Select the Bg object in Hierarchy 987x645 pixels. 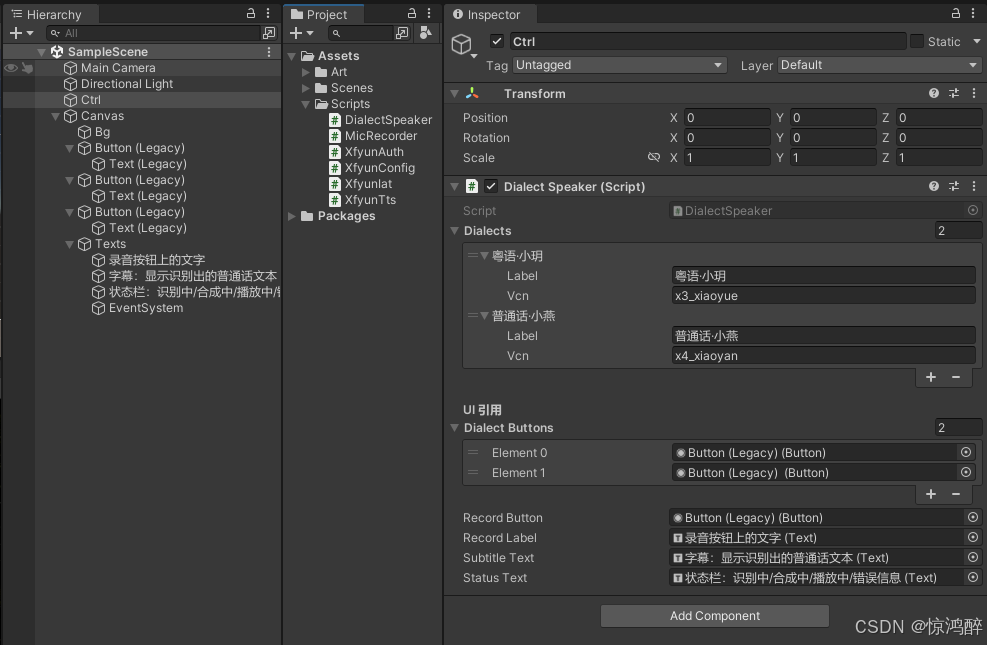click(94, 132)
